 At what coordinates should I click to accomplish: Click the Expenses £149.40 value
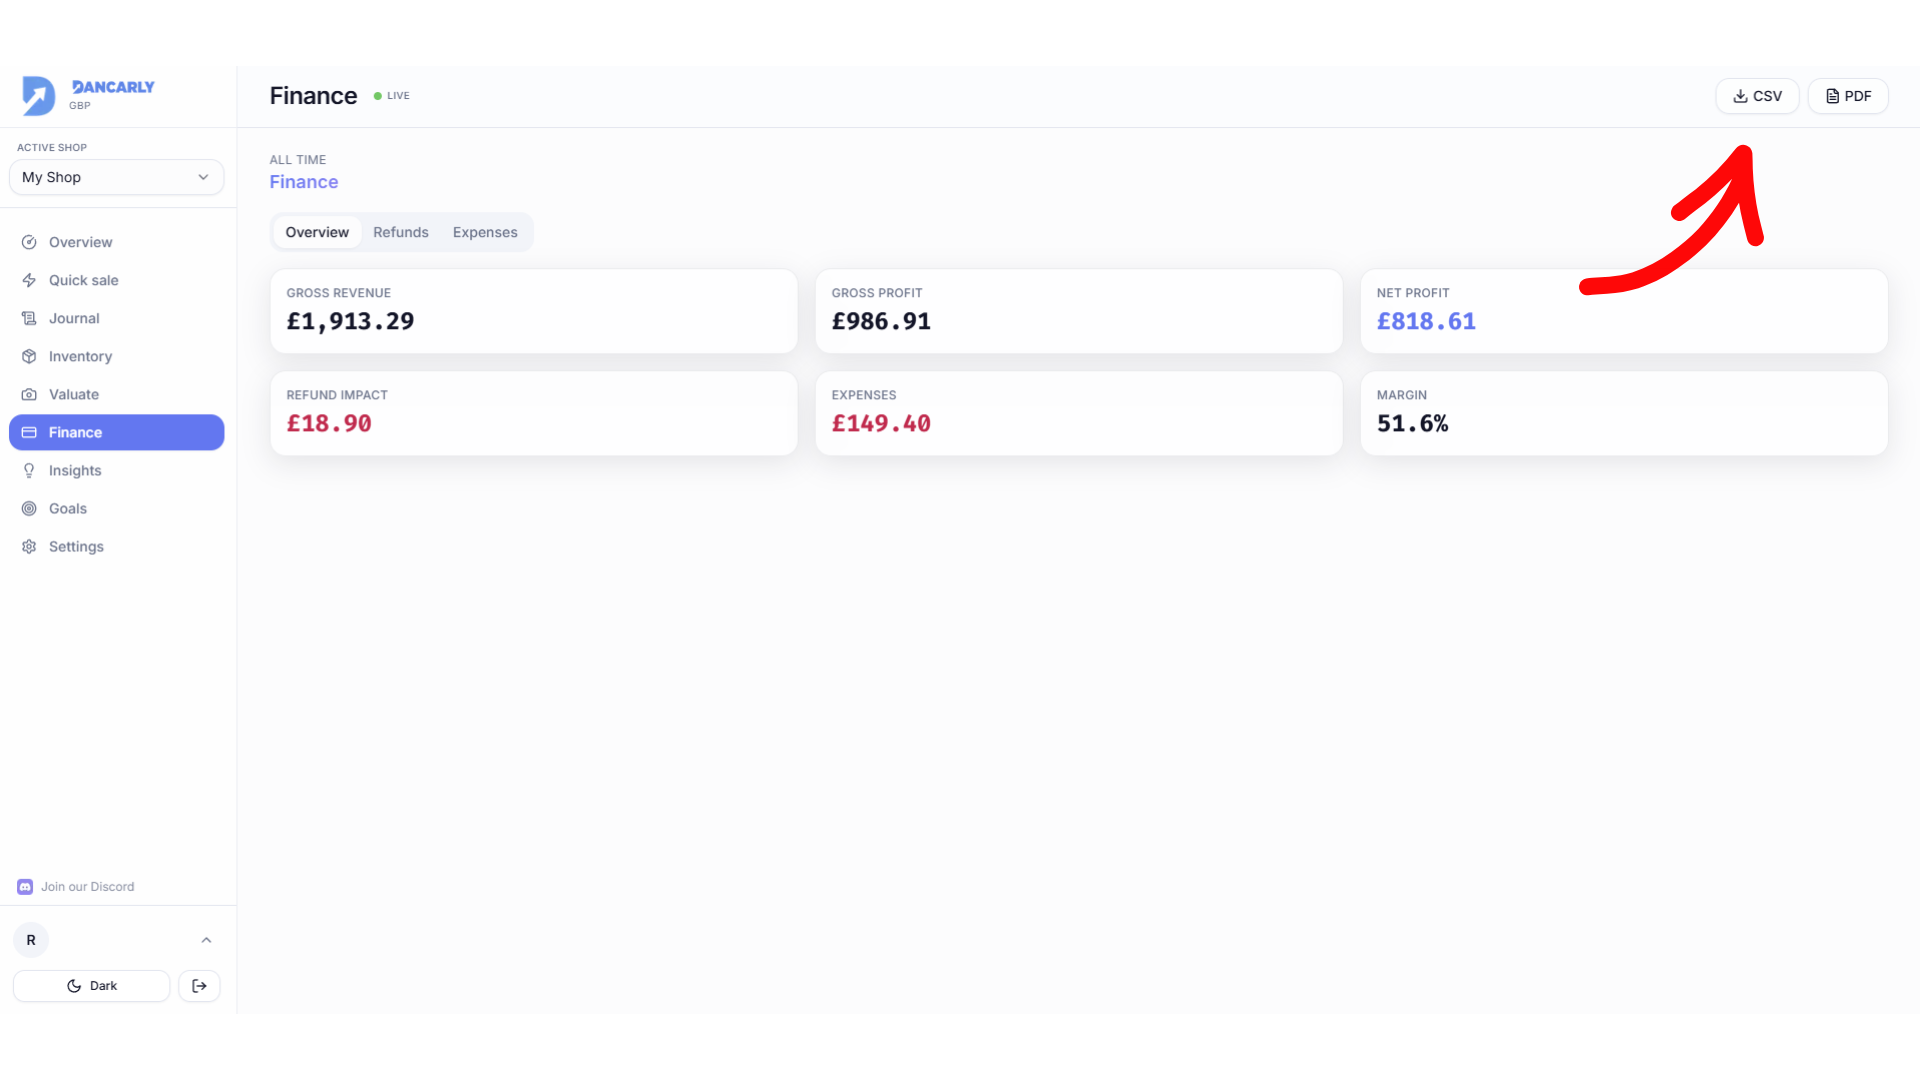pyautogui.click(x=881, y=423)
